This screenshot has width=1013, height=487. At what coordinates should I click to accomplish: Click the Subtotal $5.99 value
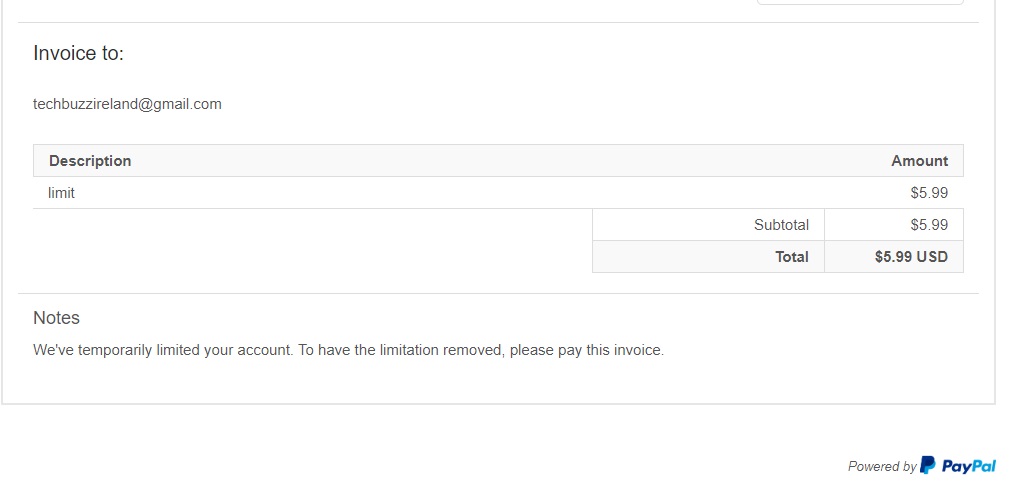point(929,225)
